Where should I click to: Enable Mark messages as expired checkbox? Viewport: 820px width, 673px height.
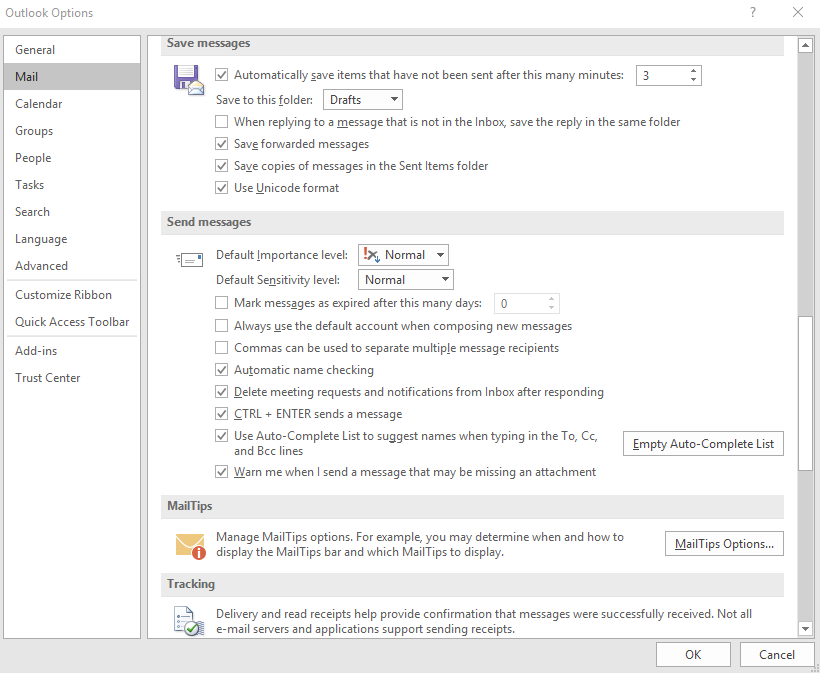tap(222, 303)
